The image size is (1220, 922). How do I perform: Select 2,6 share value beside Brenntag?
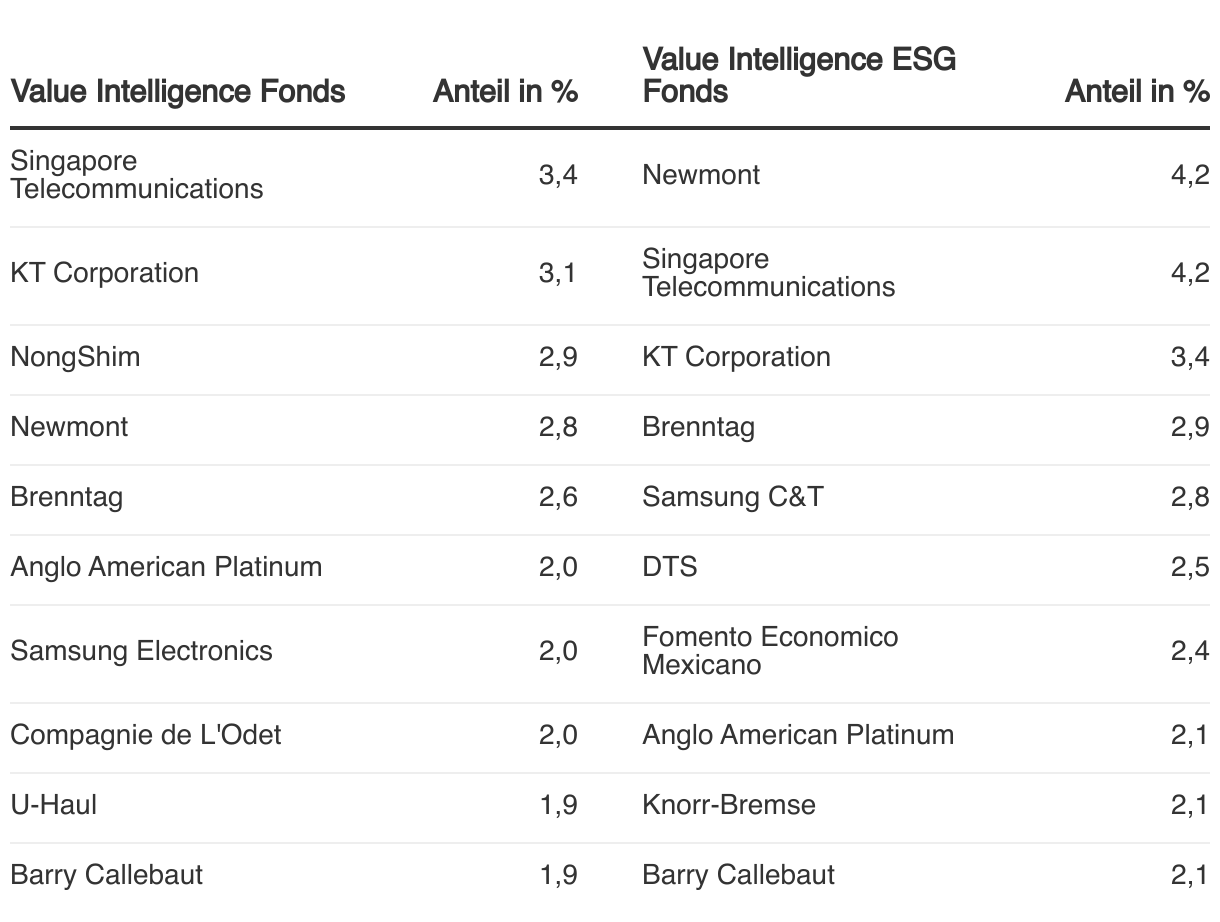[558, 497]
